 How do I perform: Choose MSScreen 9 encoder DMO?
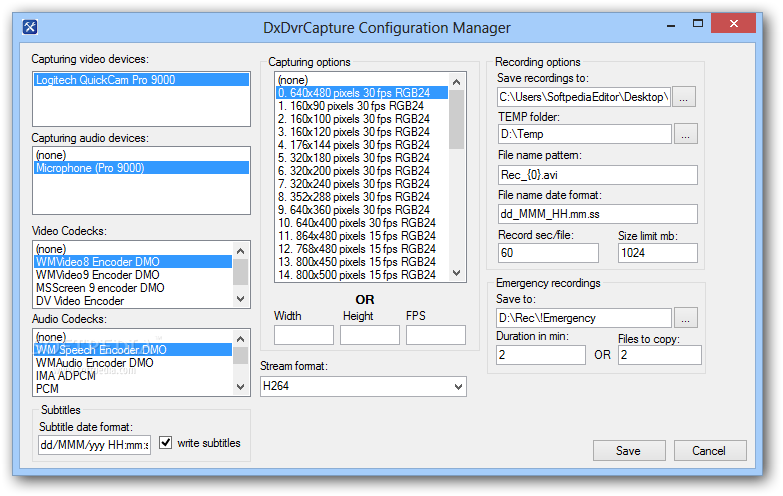pos(133,288)
